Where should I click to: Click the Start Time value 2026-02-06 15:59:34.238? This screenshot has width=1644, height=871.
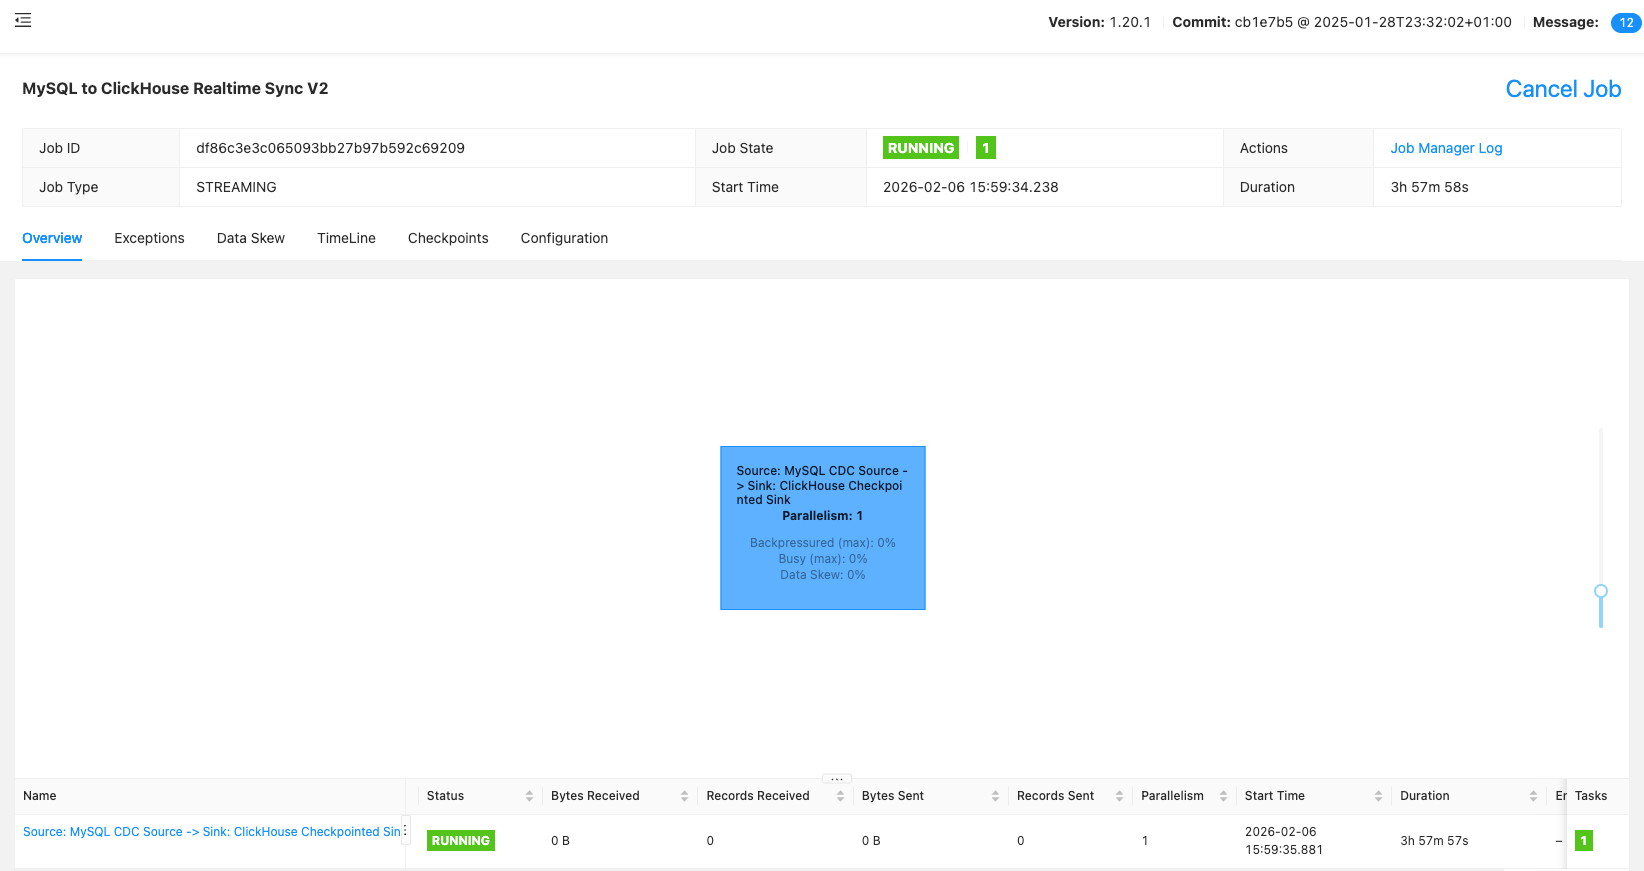click(970, 187)
